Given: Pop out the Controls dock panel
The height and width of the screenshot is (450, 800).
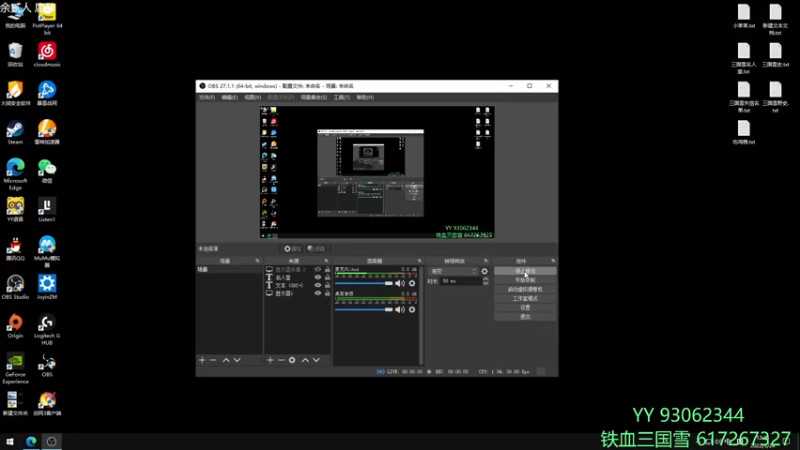Looking at the screenshot, I should tap(553, 261).
